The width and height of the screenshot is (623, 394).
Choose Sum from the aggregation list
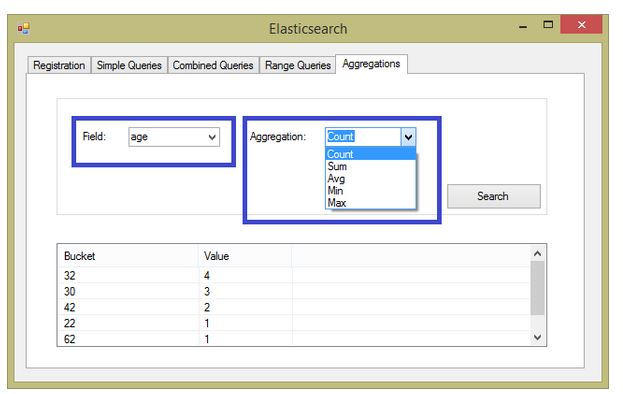click(370, 166)
